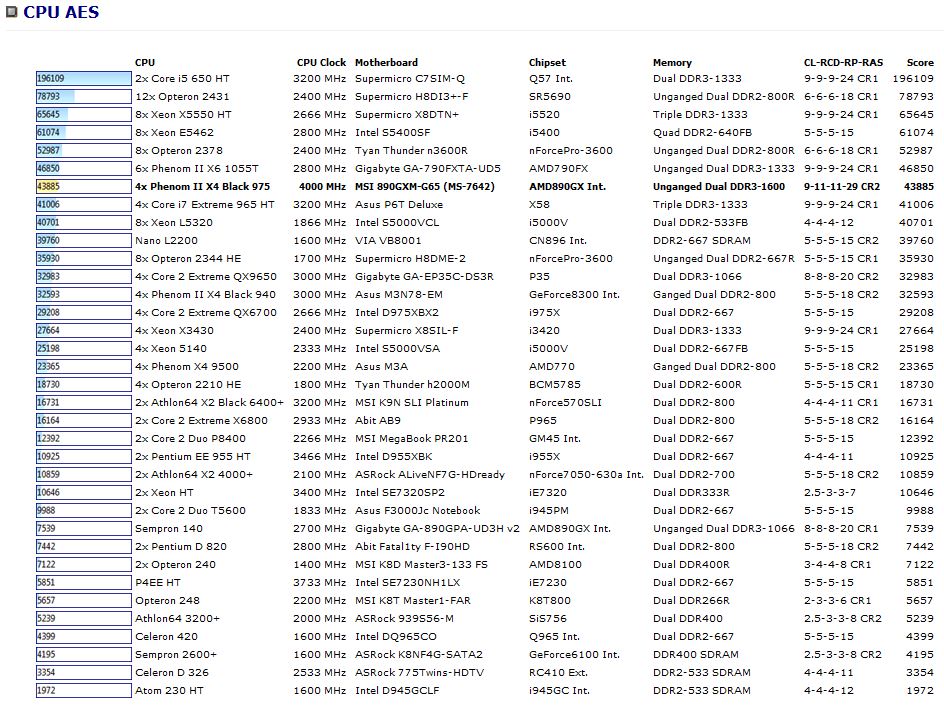The image size is (944, 710).
Task: Select the bold 4x Phenom II X4 Black 975 row
Action: point(202,187)
